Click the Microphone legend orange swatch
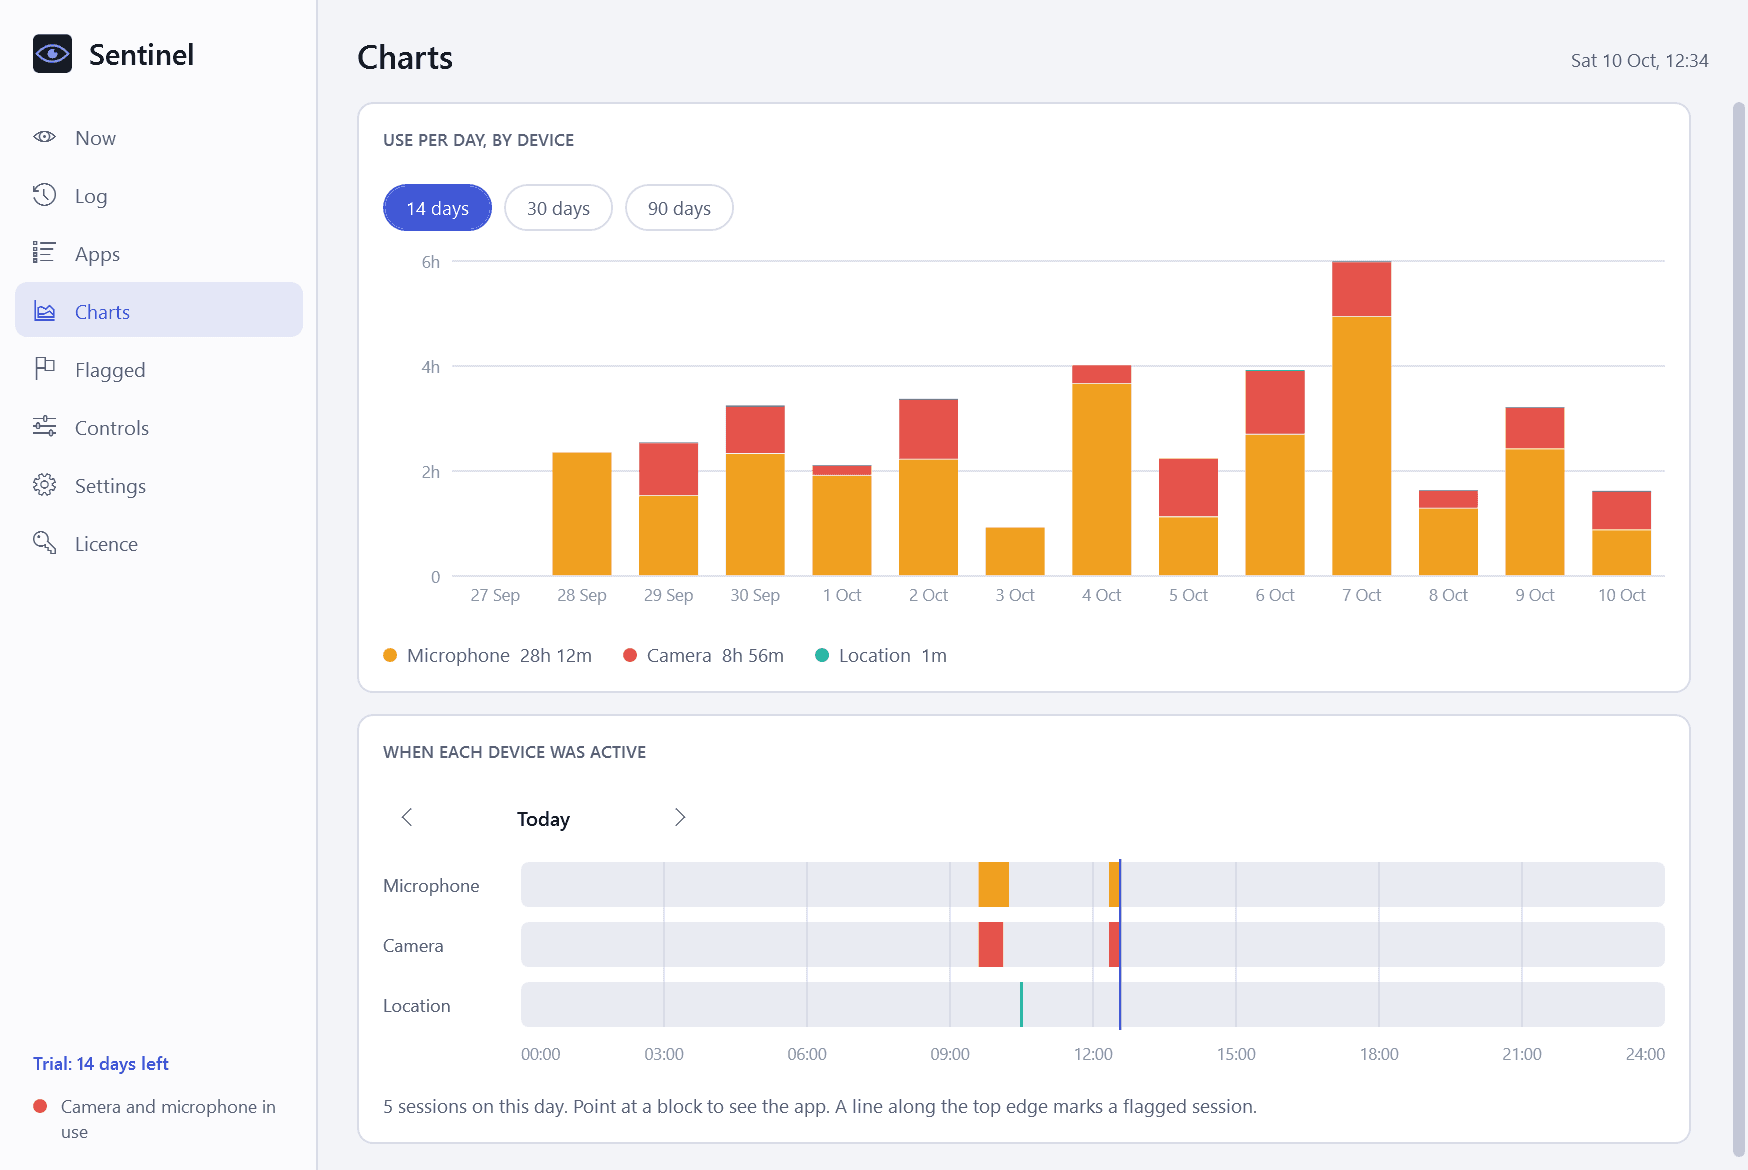The image size is (1748, 1170). pos(390,656)
